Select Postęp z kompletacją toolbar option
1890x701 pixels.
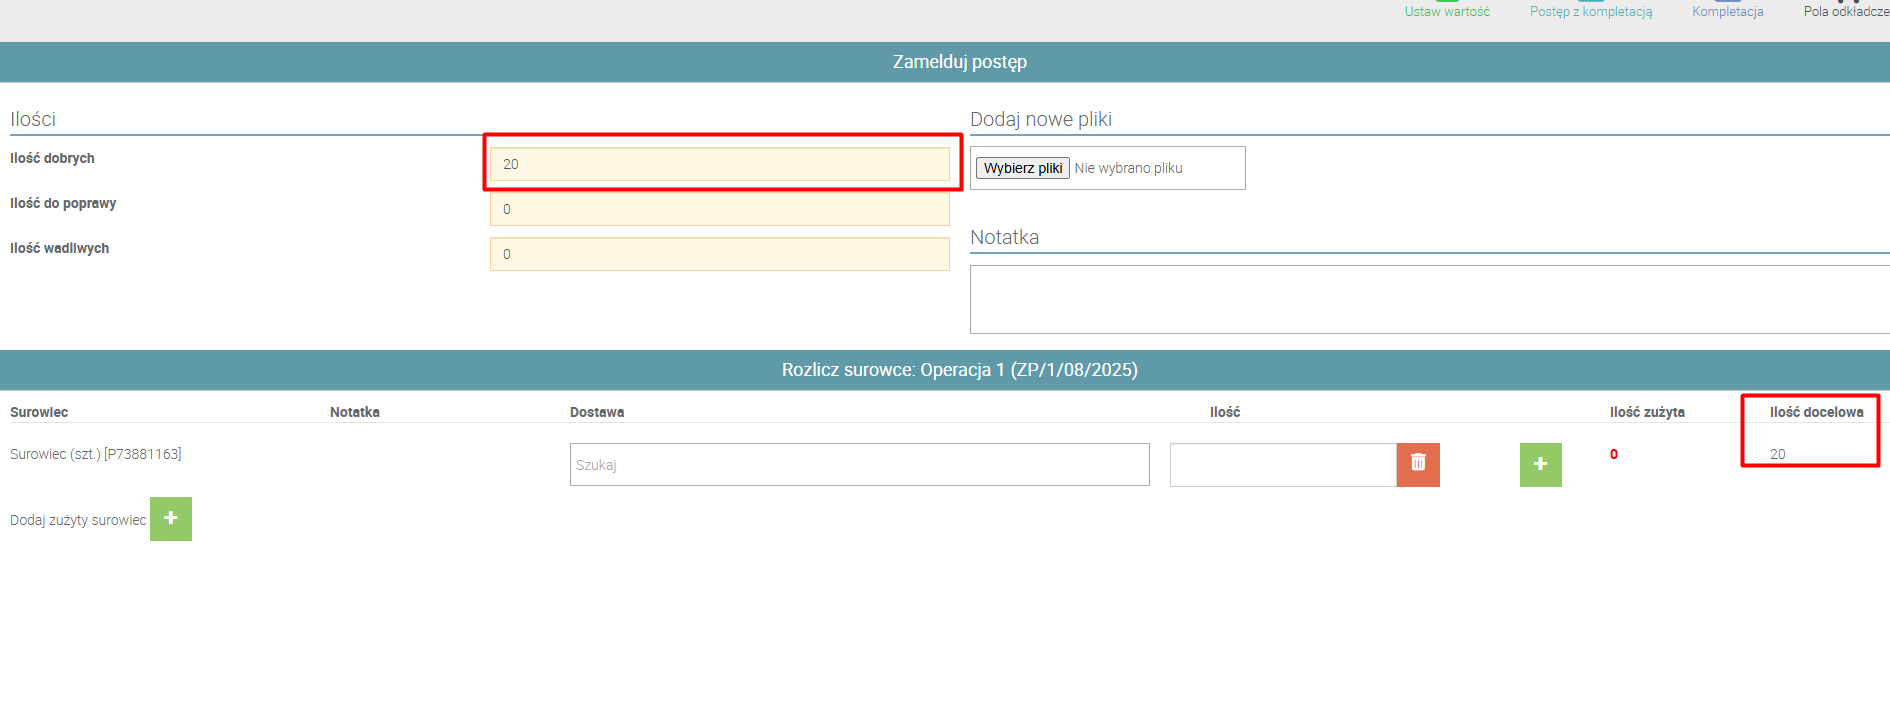click(1590, 11)
